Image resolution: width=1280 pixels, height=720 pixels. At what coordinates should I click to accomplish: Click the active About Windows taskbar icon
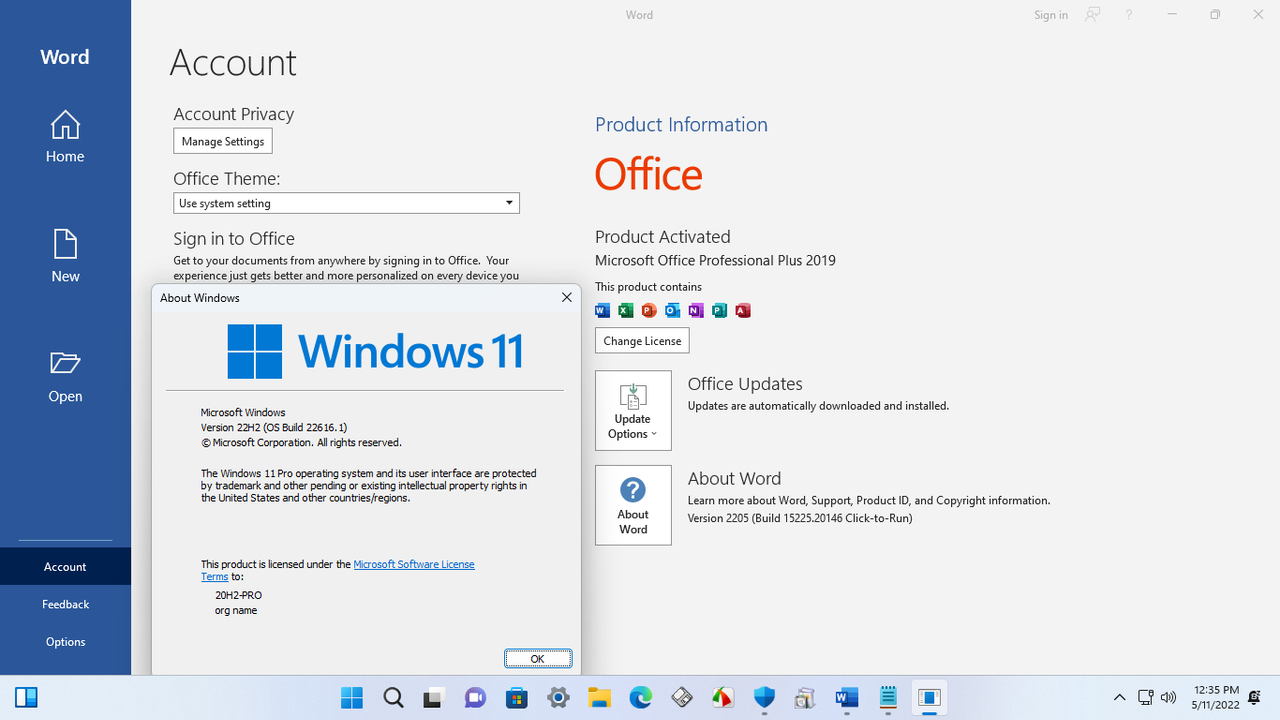(929, 698)
